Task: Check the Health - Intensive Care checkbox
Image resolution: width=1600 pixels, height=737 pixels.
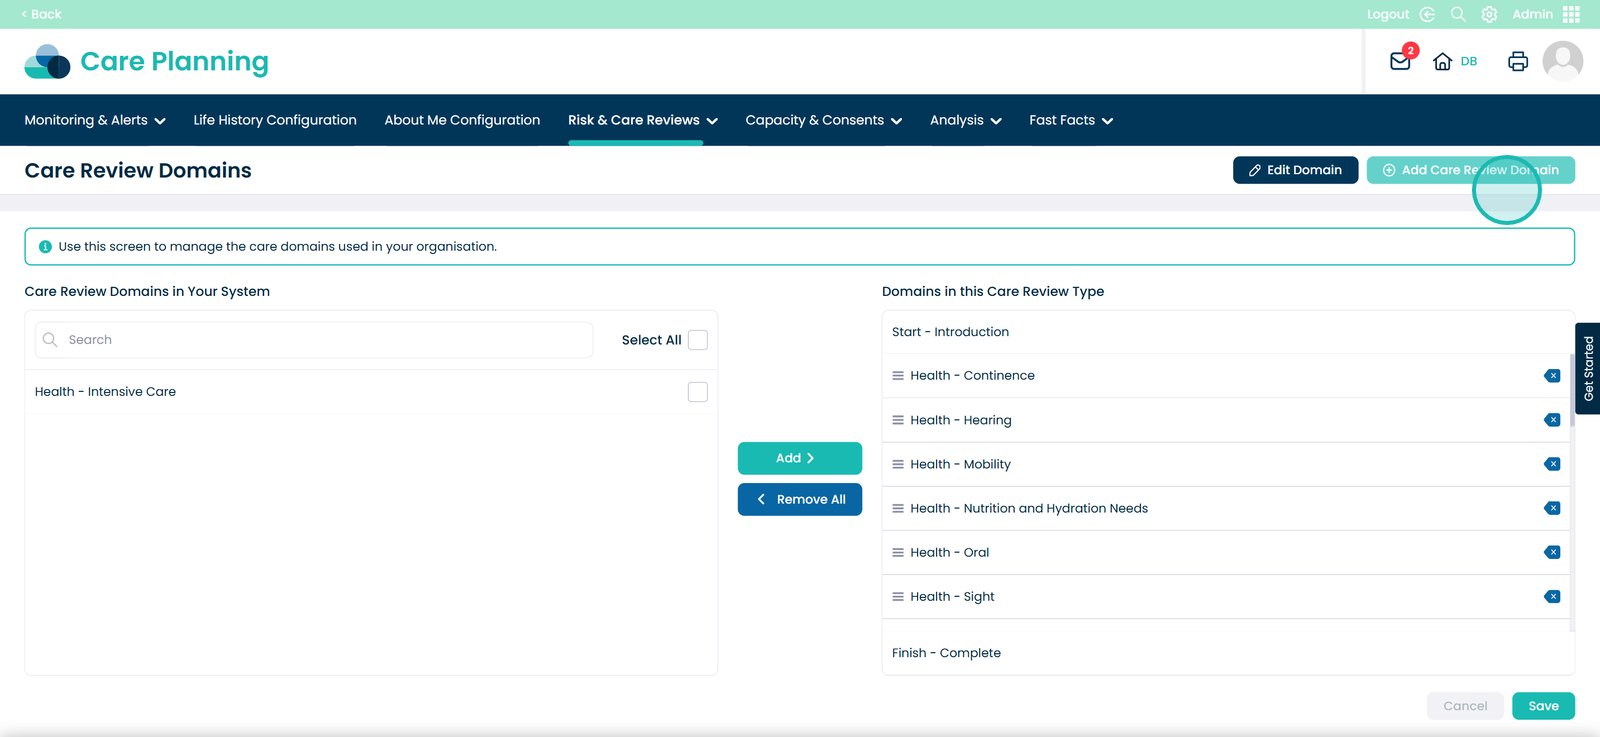Action: click(x=698, y=392)
